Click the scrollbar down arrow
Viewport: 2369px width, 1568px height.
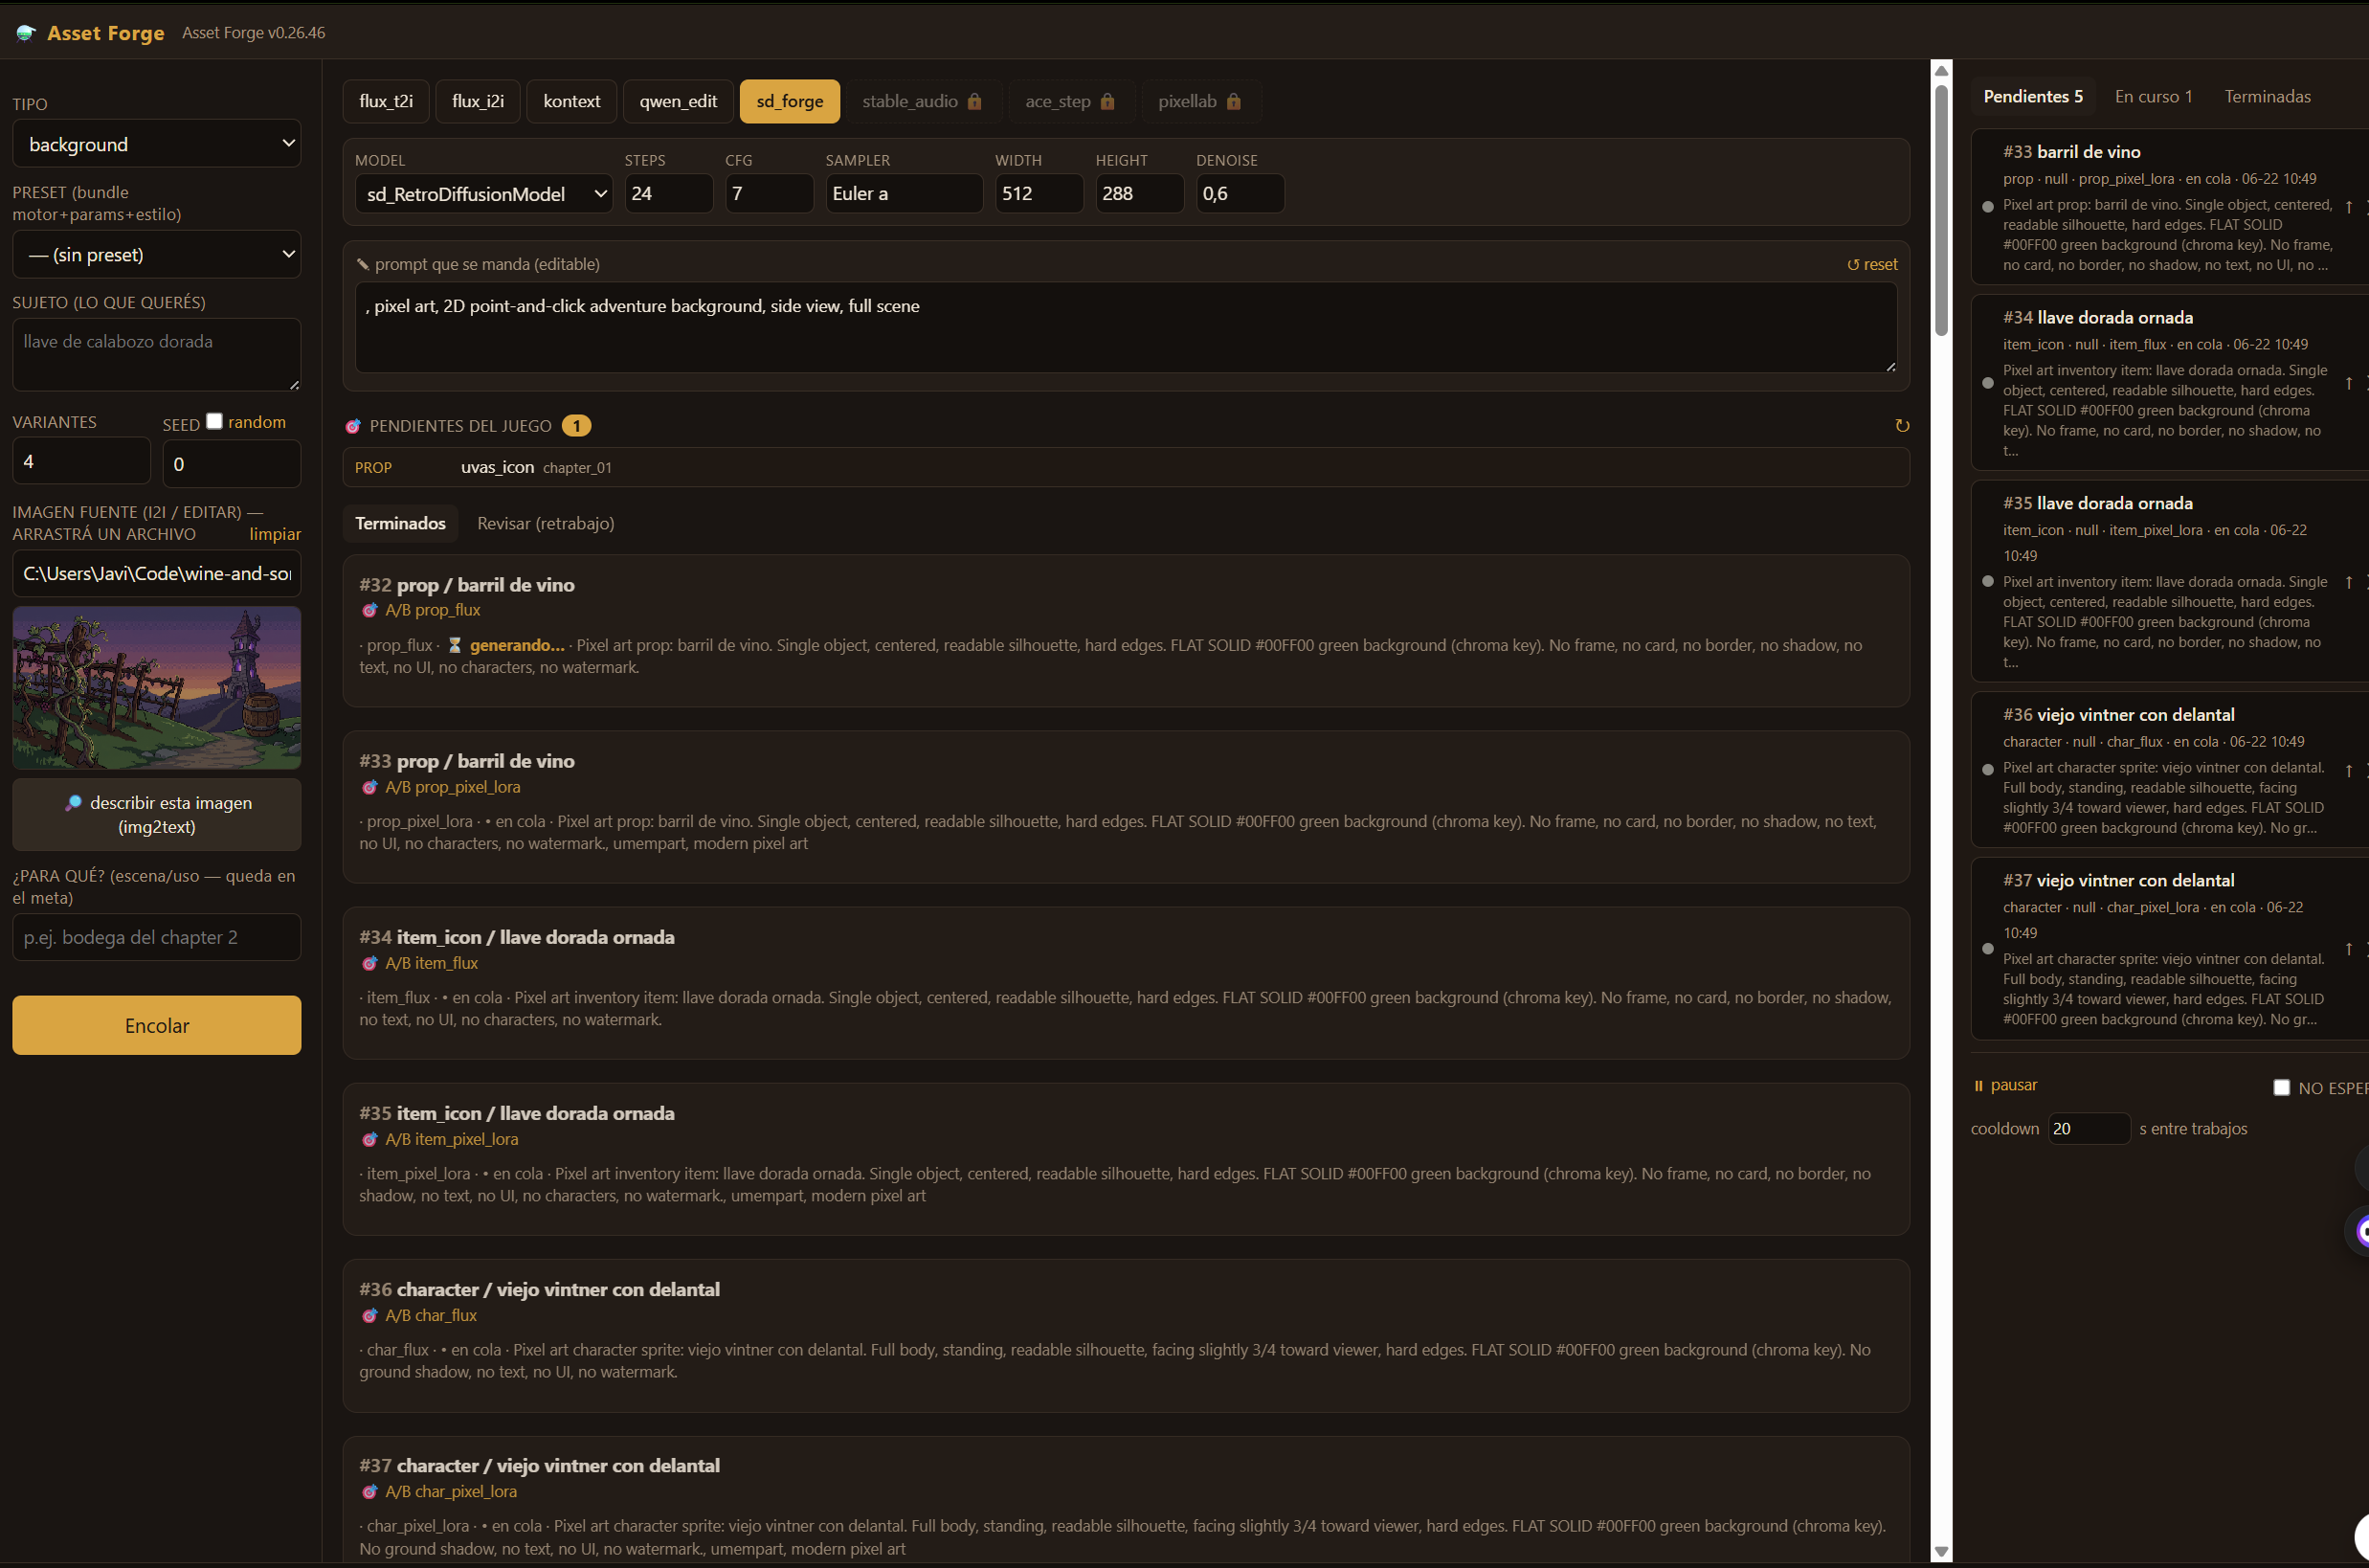(1941, 1552)
